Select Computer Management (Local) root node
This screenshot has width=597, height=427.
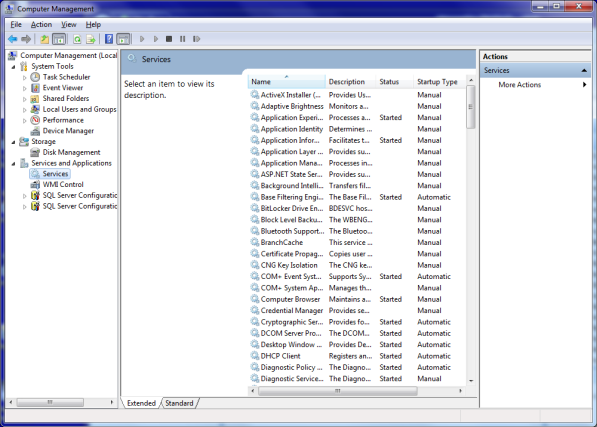[69, 56]
